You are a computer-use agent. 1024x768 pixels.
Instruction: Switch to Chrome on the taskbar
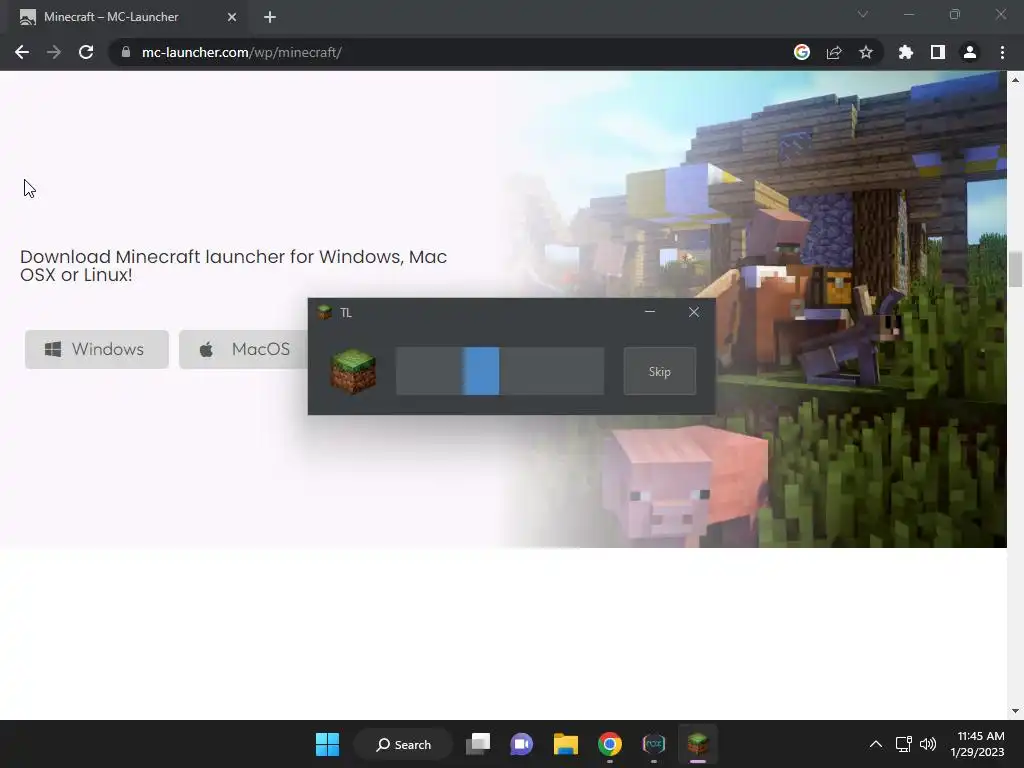pos(610,744)
